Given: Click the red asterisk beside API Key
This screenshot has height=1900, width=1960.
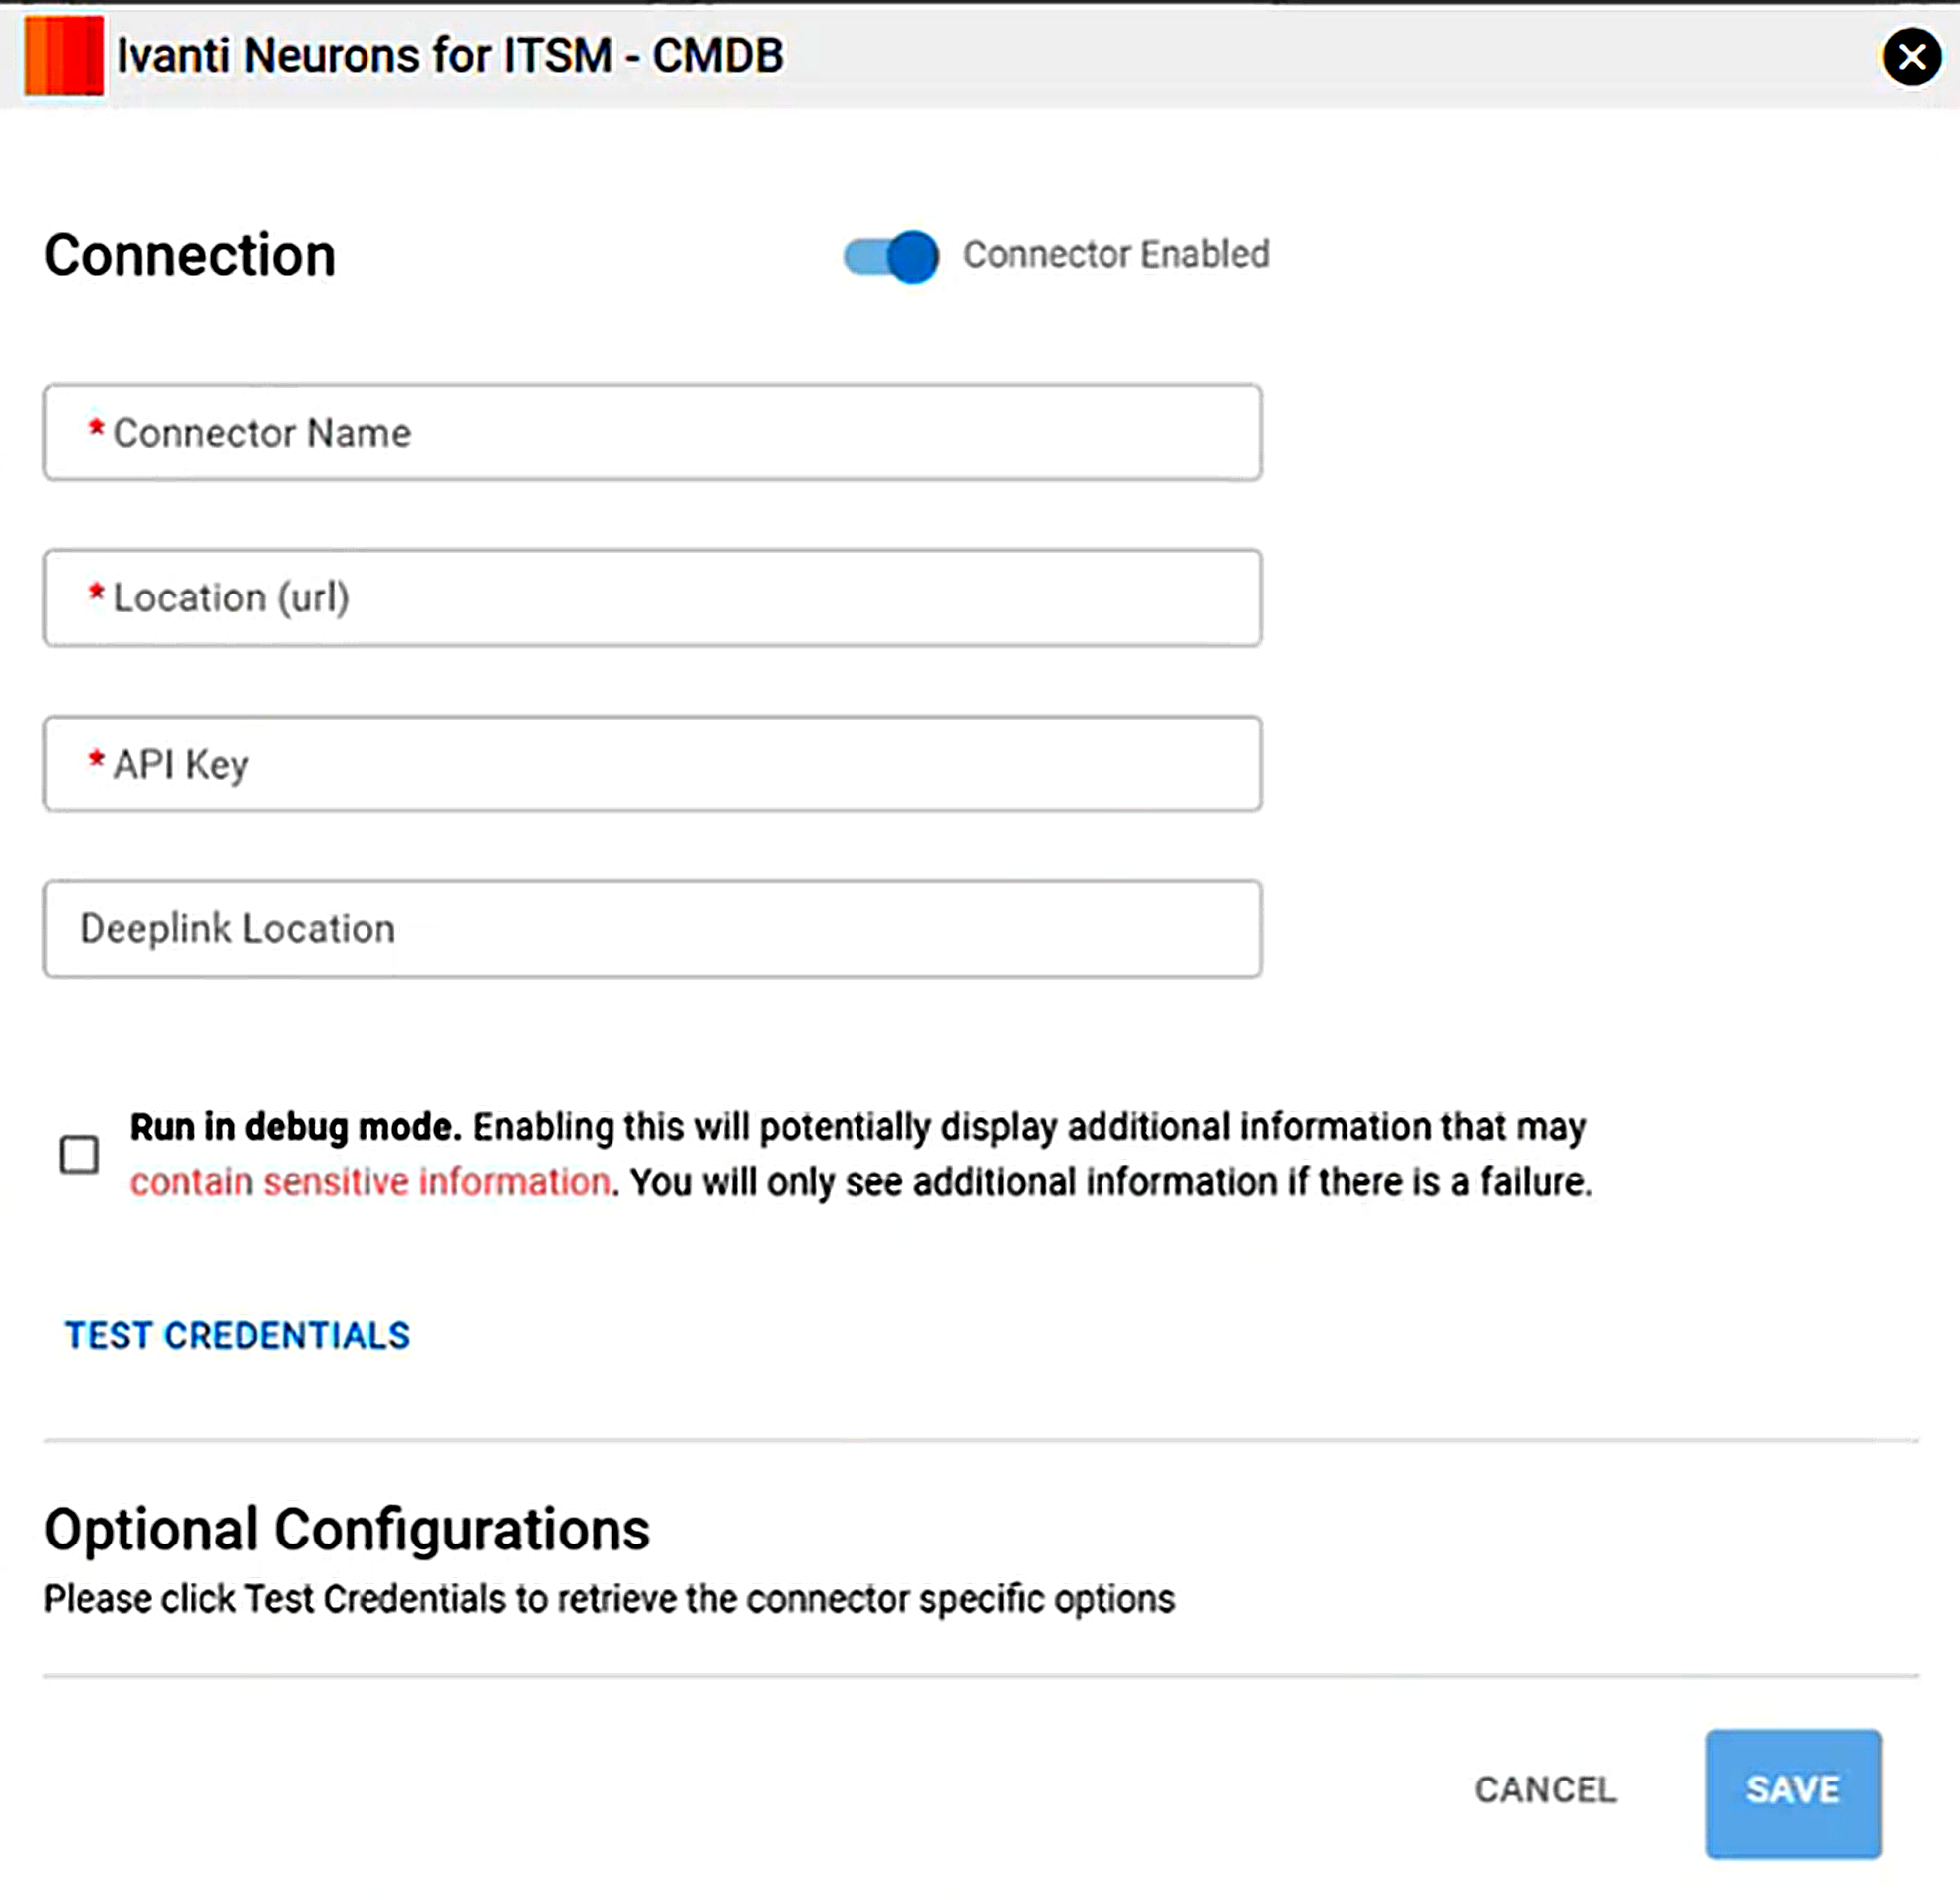Looking at the screenshot, I should (96, 760).
